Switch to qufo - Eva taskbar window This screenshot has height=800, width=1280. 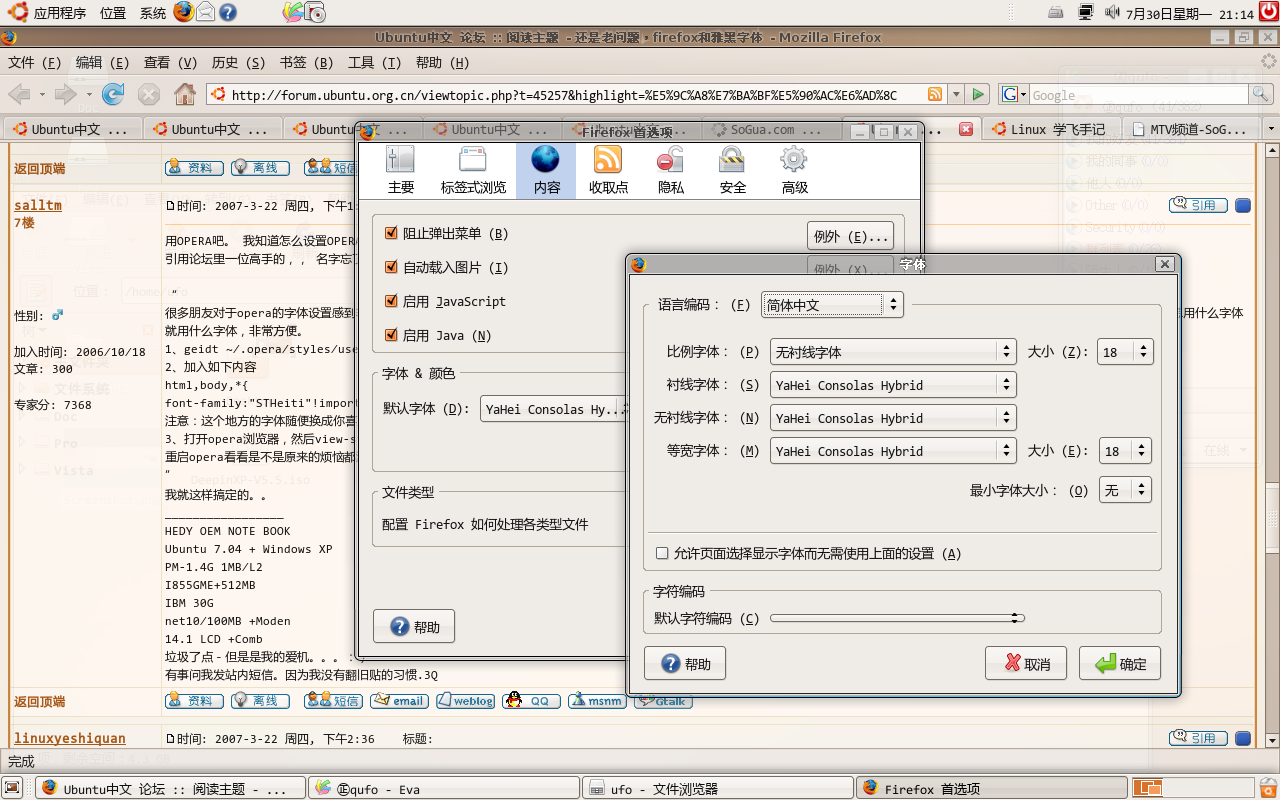(443, 788)
